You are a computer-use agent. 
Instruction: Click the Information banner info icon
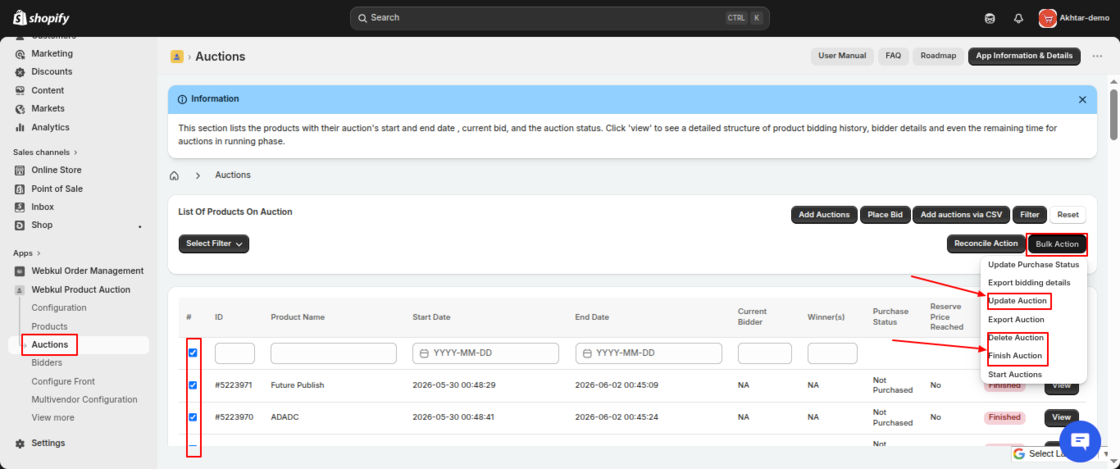coord(182,99)
